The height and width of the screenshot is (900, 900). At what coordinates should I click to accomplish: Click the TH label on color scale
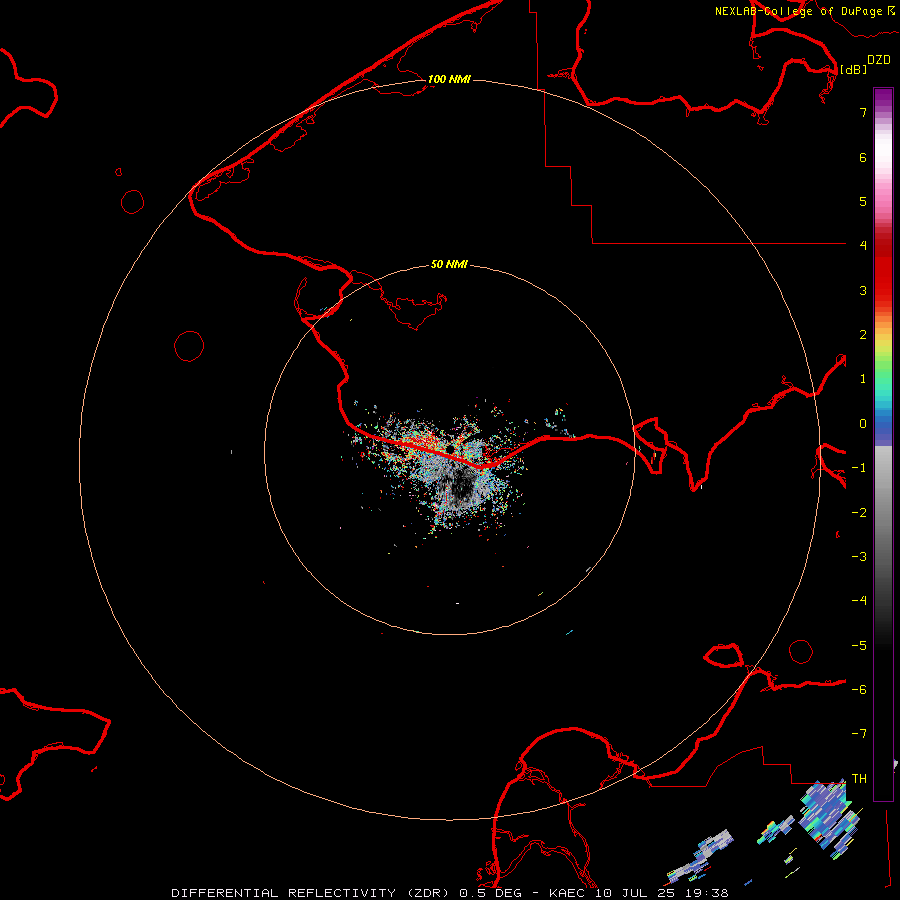(859, 778)
